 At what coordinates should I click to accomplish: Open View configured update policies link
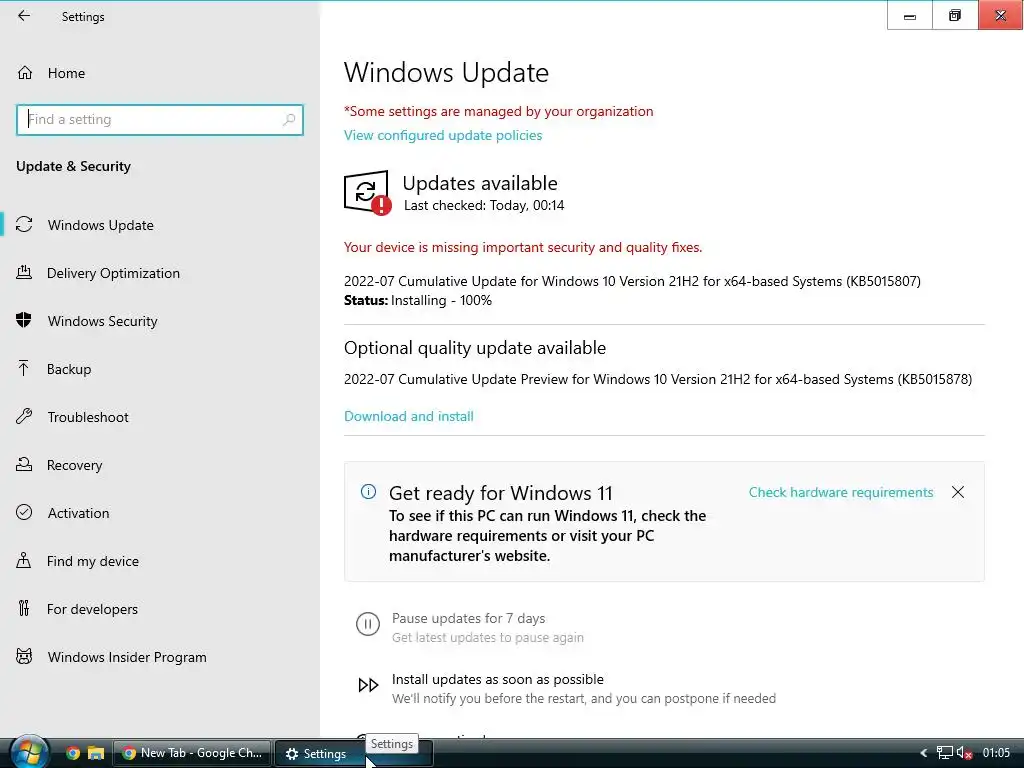[443, 135]
